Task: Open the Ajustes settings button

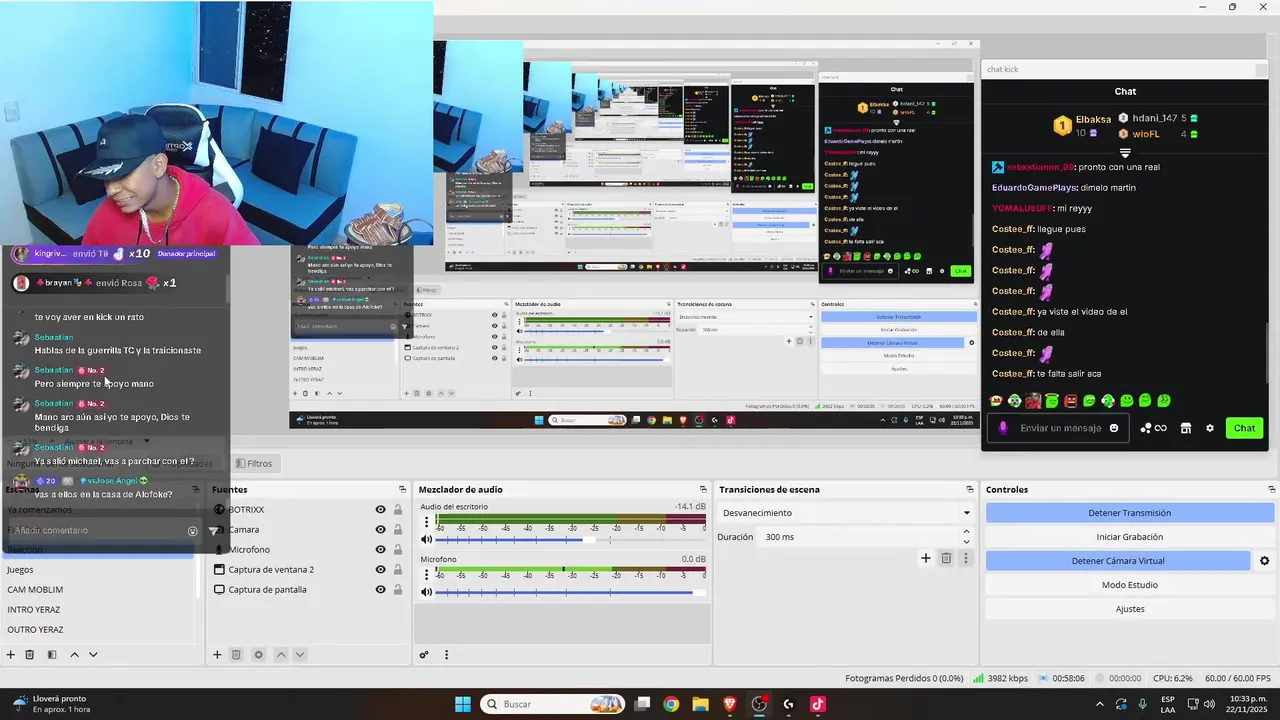Action: coord(1129,609)
